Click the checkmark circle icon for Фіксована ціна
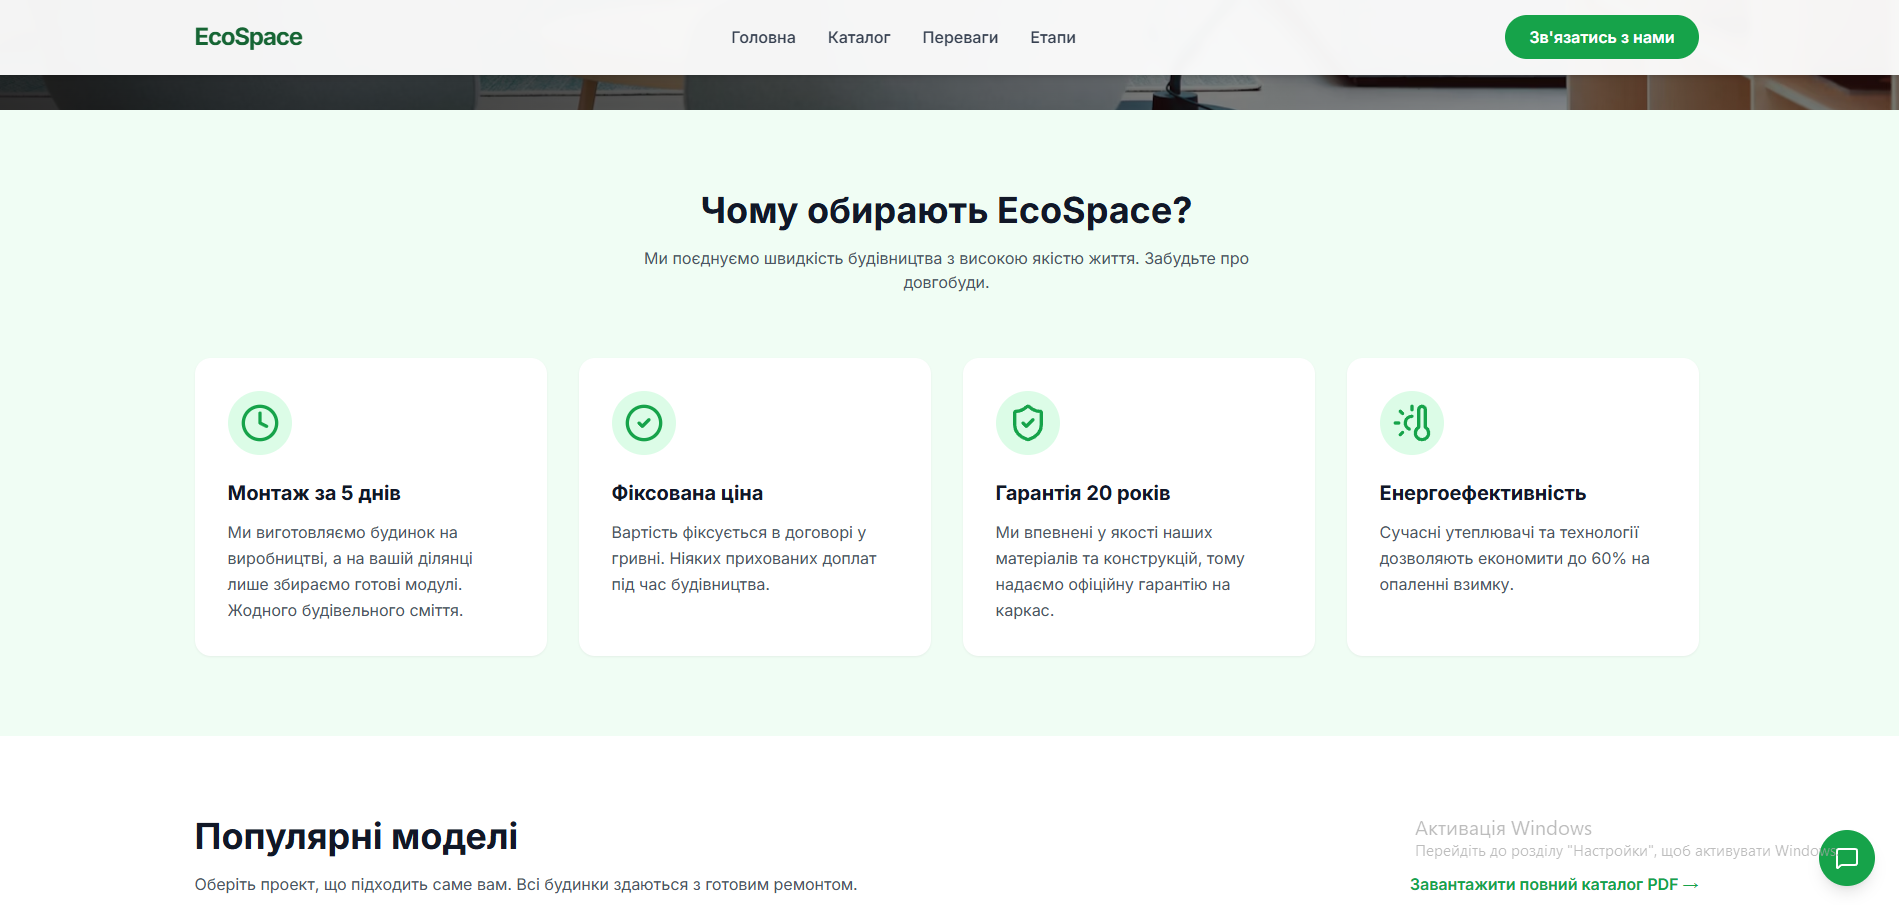The image size is (1899, 905). pyautogui.click(x=644, y=423)
